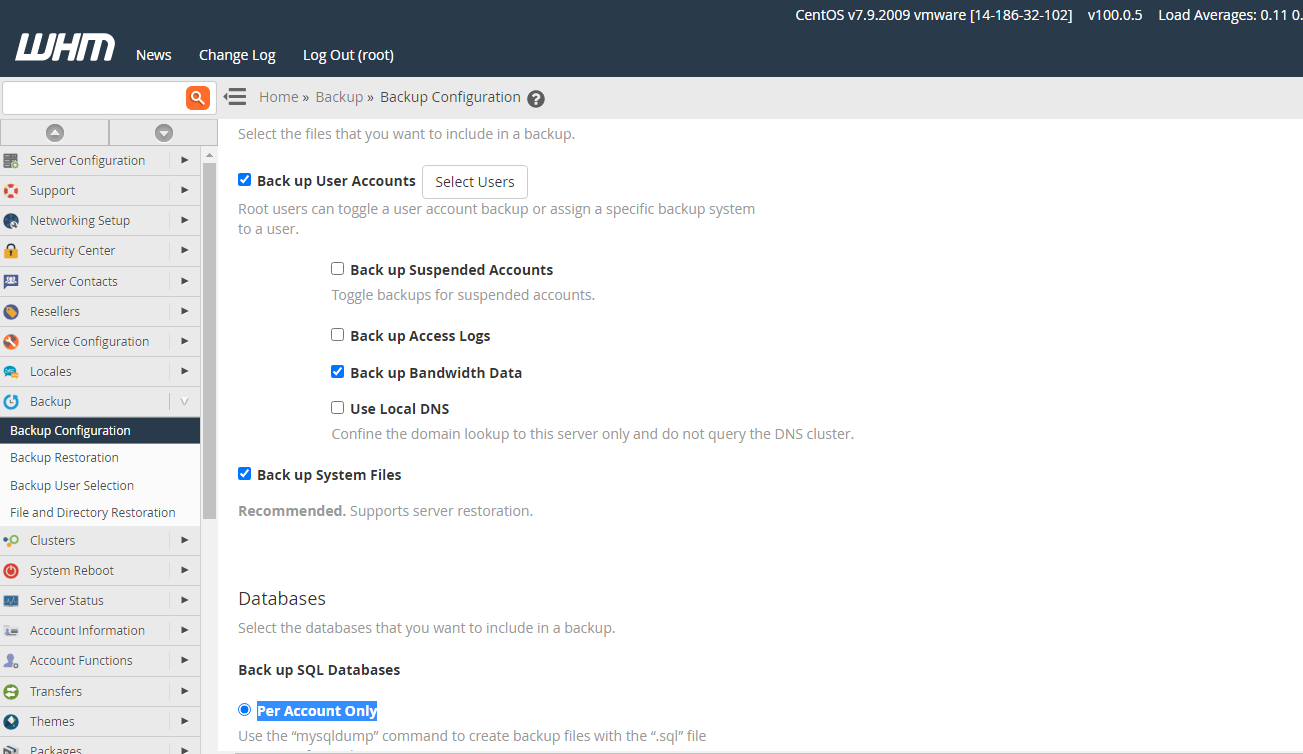
Task: Click into the sidebar search field
Action: (x=94, y=98)
